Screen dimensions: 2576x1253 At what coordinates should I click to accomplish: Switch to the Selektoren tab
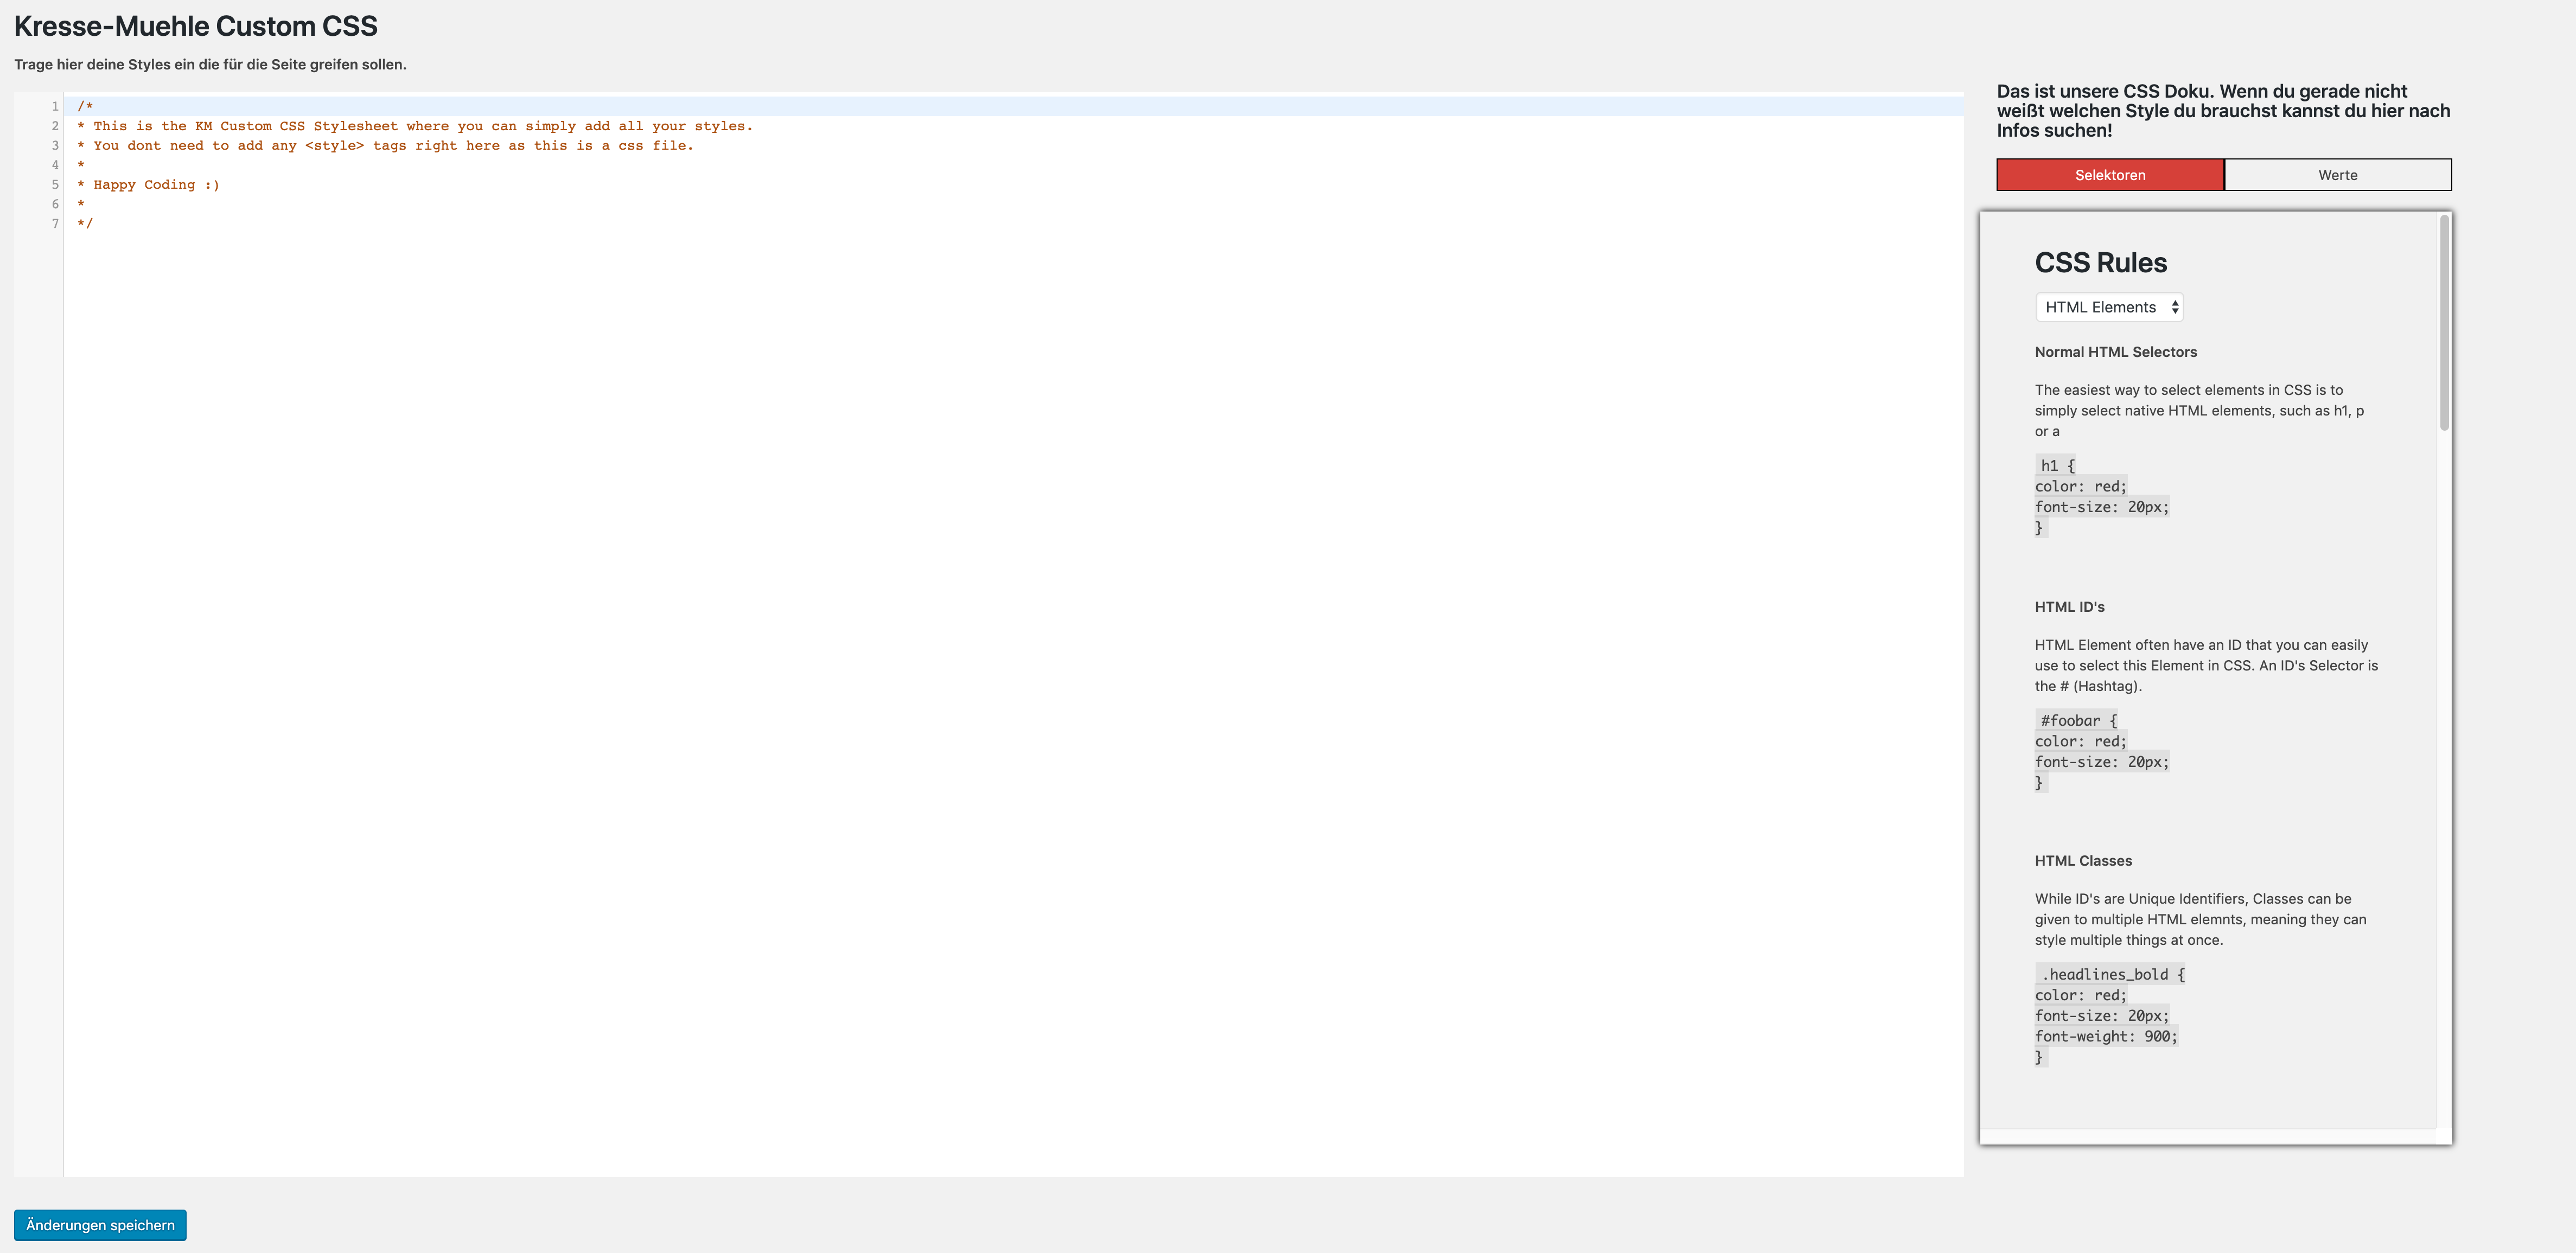(2110, 175)
